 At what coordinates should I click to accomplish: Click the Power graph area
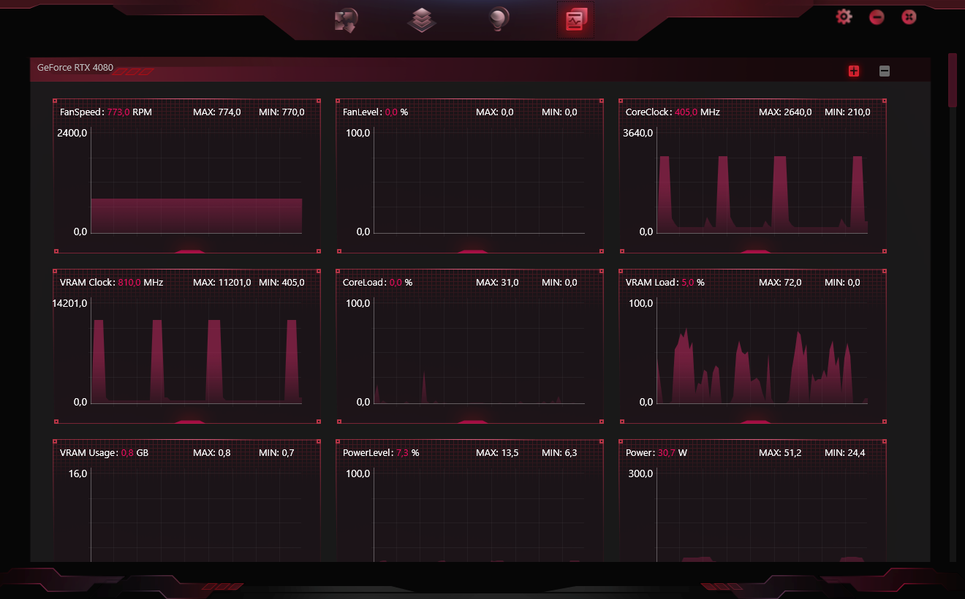762,516
